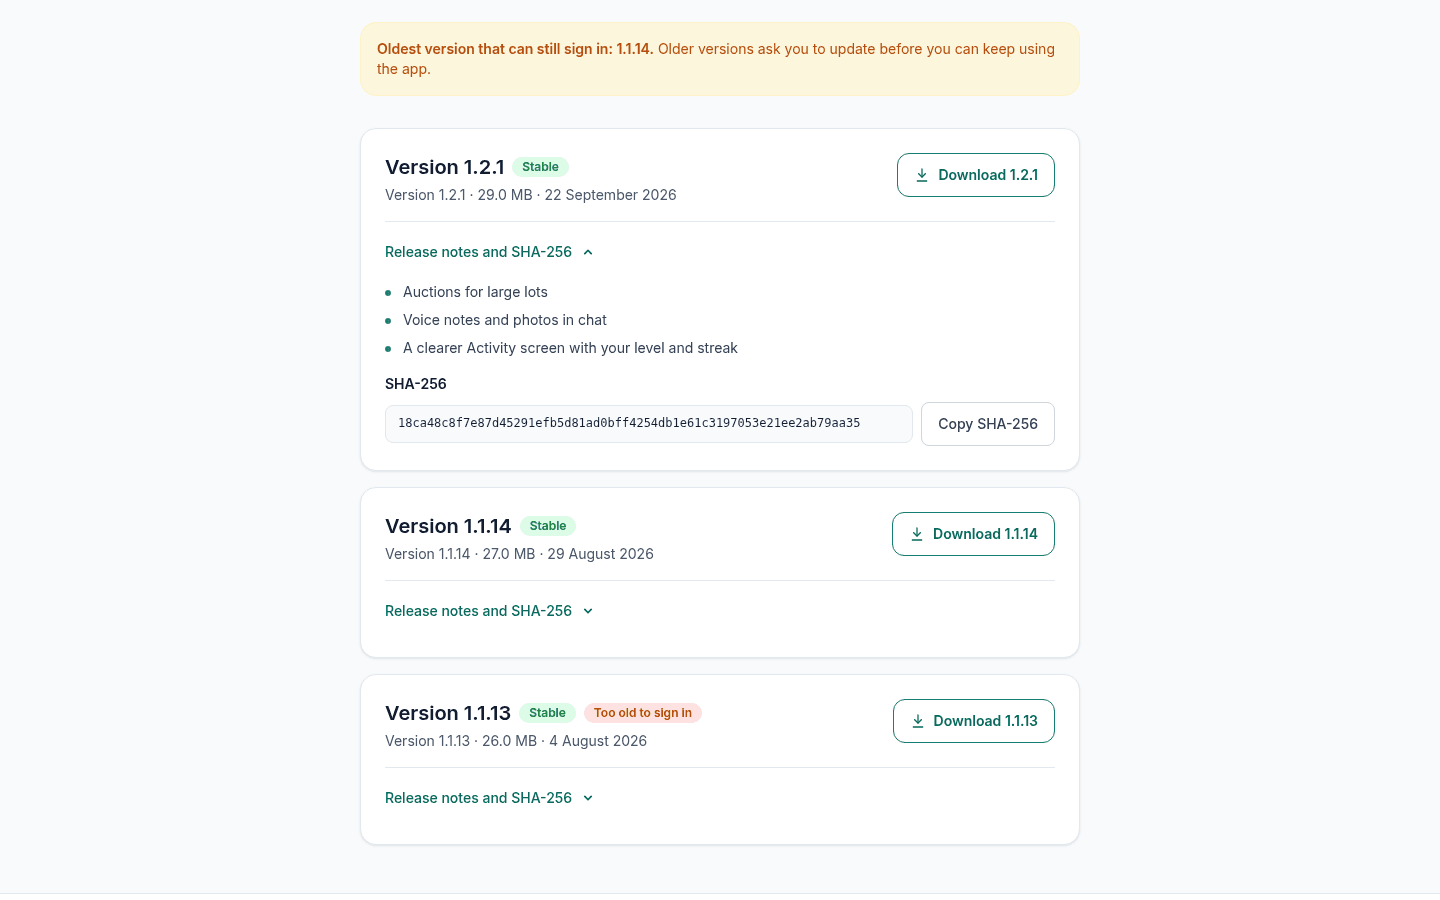Click the Stable badge on Version 1.2.1

point(540,167)
